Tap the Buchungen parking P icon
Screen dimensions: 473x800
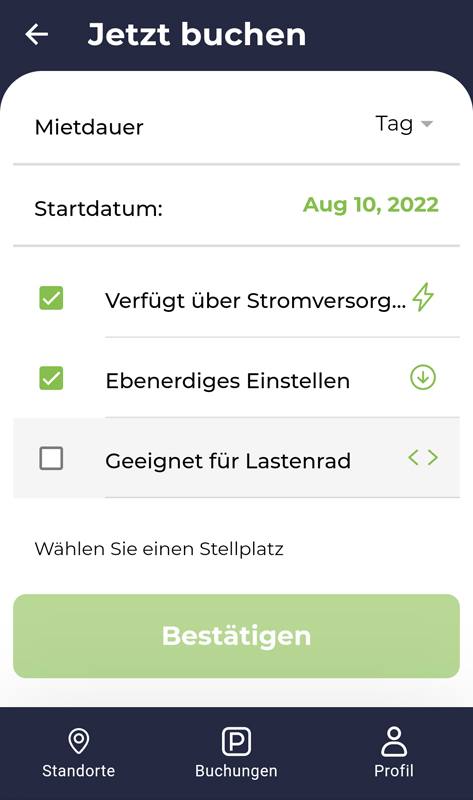[236, 741]
